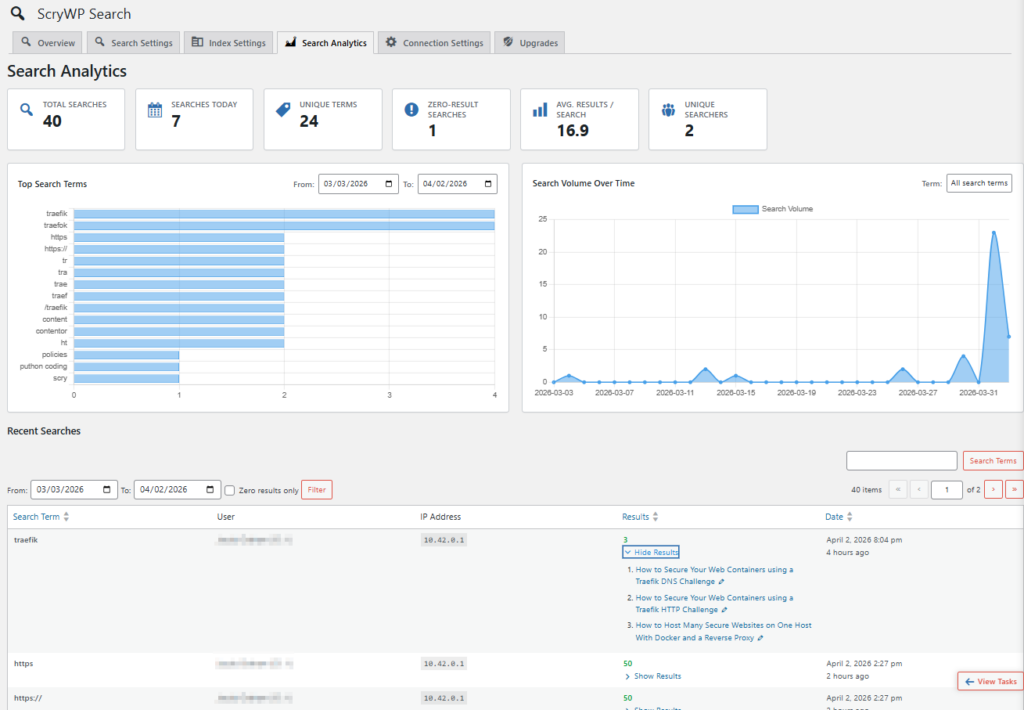Viewport: 1024px width, 710px height.
Task: Click the Unique Searchers users icon
Action: tap(667, 108)
